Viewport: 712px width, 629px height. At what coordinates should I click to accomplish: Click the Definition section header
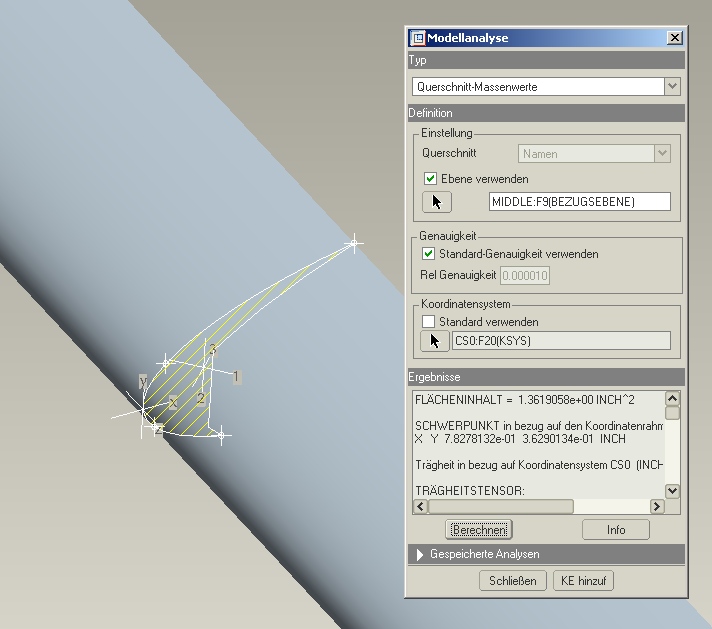pyautogui.click(x=546, y=113)
